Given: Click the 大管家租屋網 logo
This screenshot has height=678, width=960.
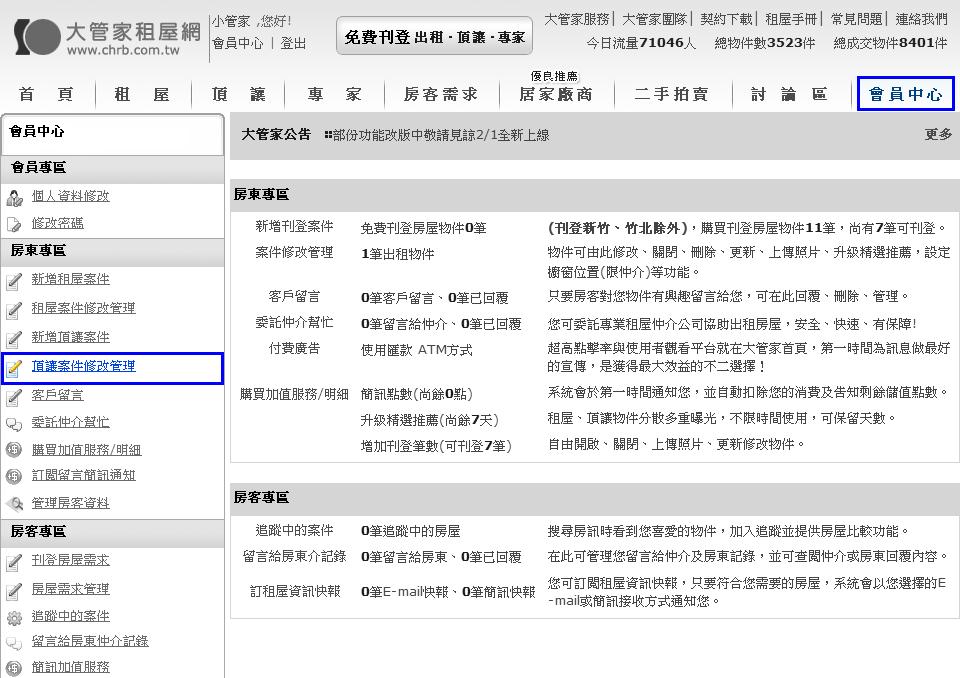Looking at the screenshot, I should [108, 38].
